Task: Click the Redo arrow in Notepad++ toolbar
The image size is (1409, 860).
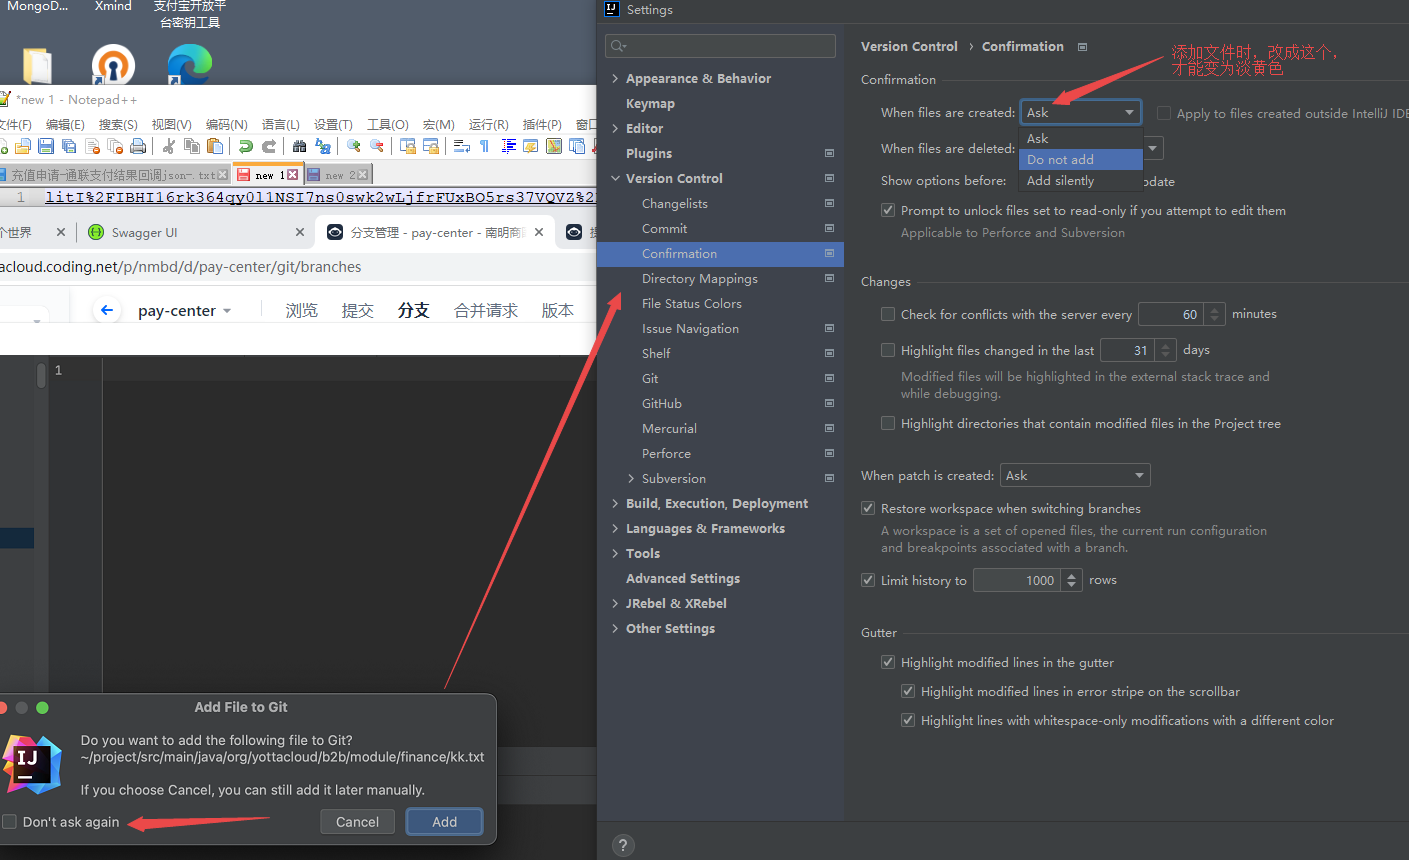Action: 268,147
